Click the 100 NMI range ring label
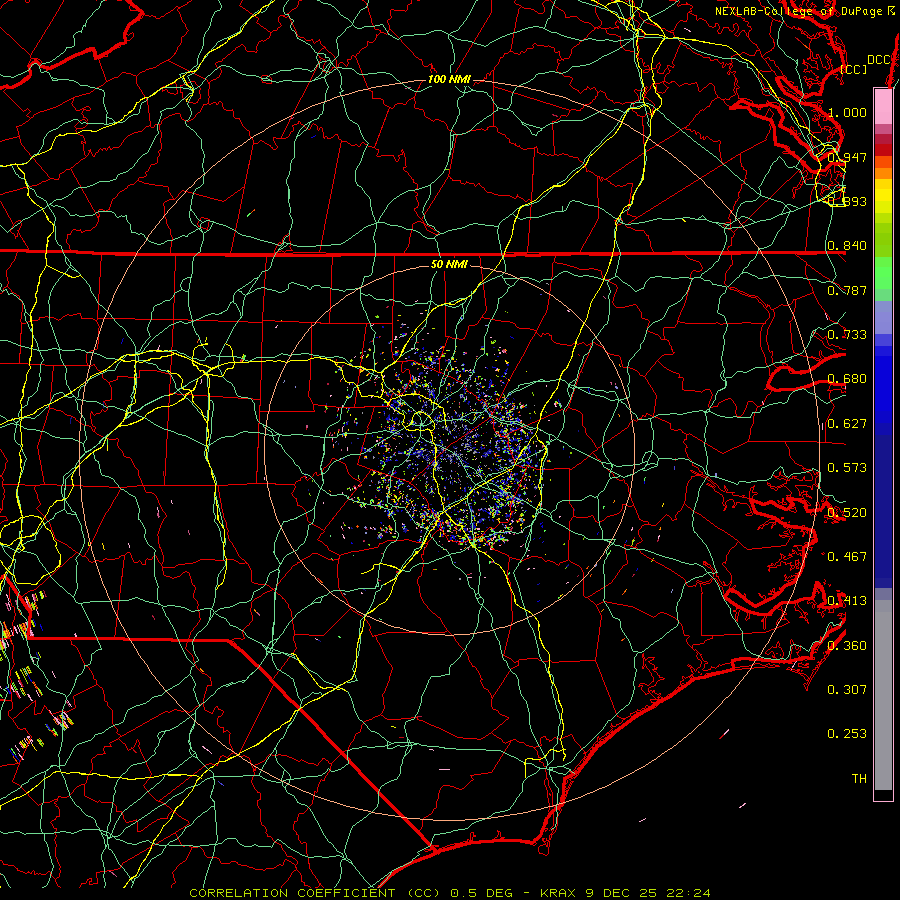The height and width of the screenshot is (900, 900). point(449,79)
